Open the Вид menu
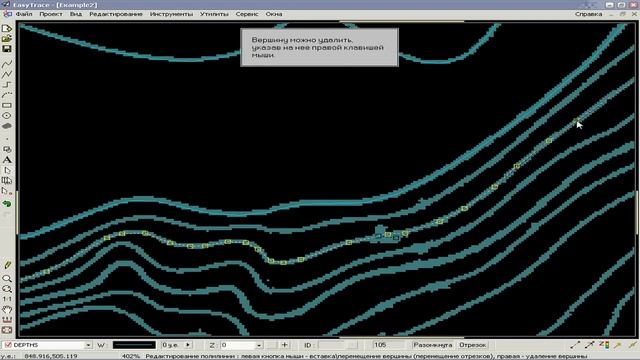Image resolution: width=640 pixels, height=360 pixels. pos(76,14)
